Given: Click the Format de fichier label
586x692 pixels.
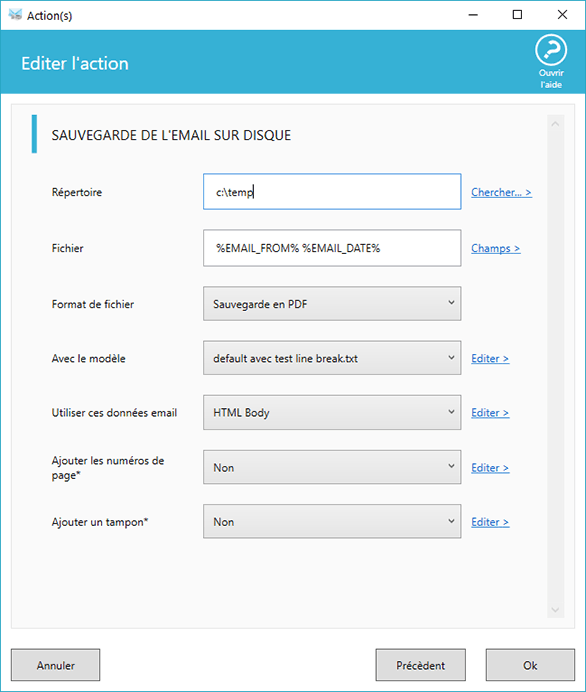Looking at the screenshot, I should pyautogui.click(x=93, y=304).
